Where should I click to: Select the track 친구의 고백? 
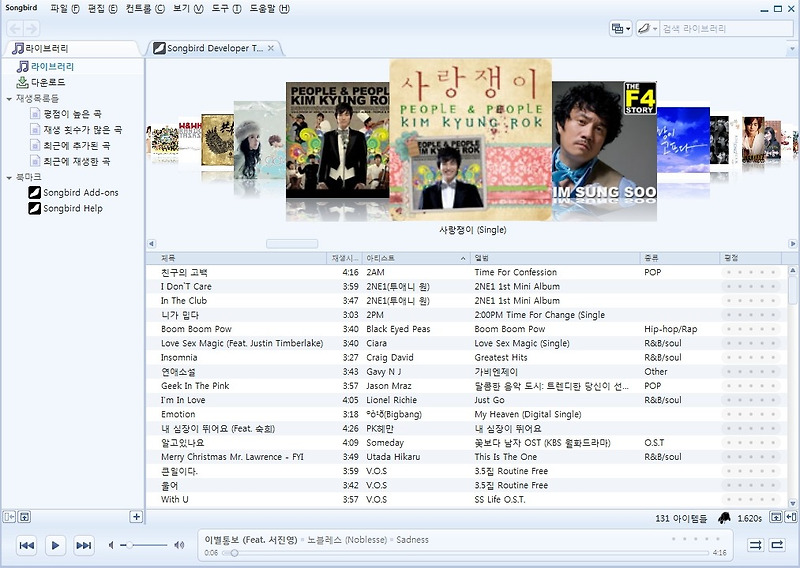[x=466, y=273]
